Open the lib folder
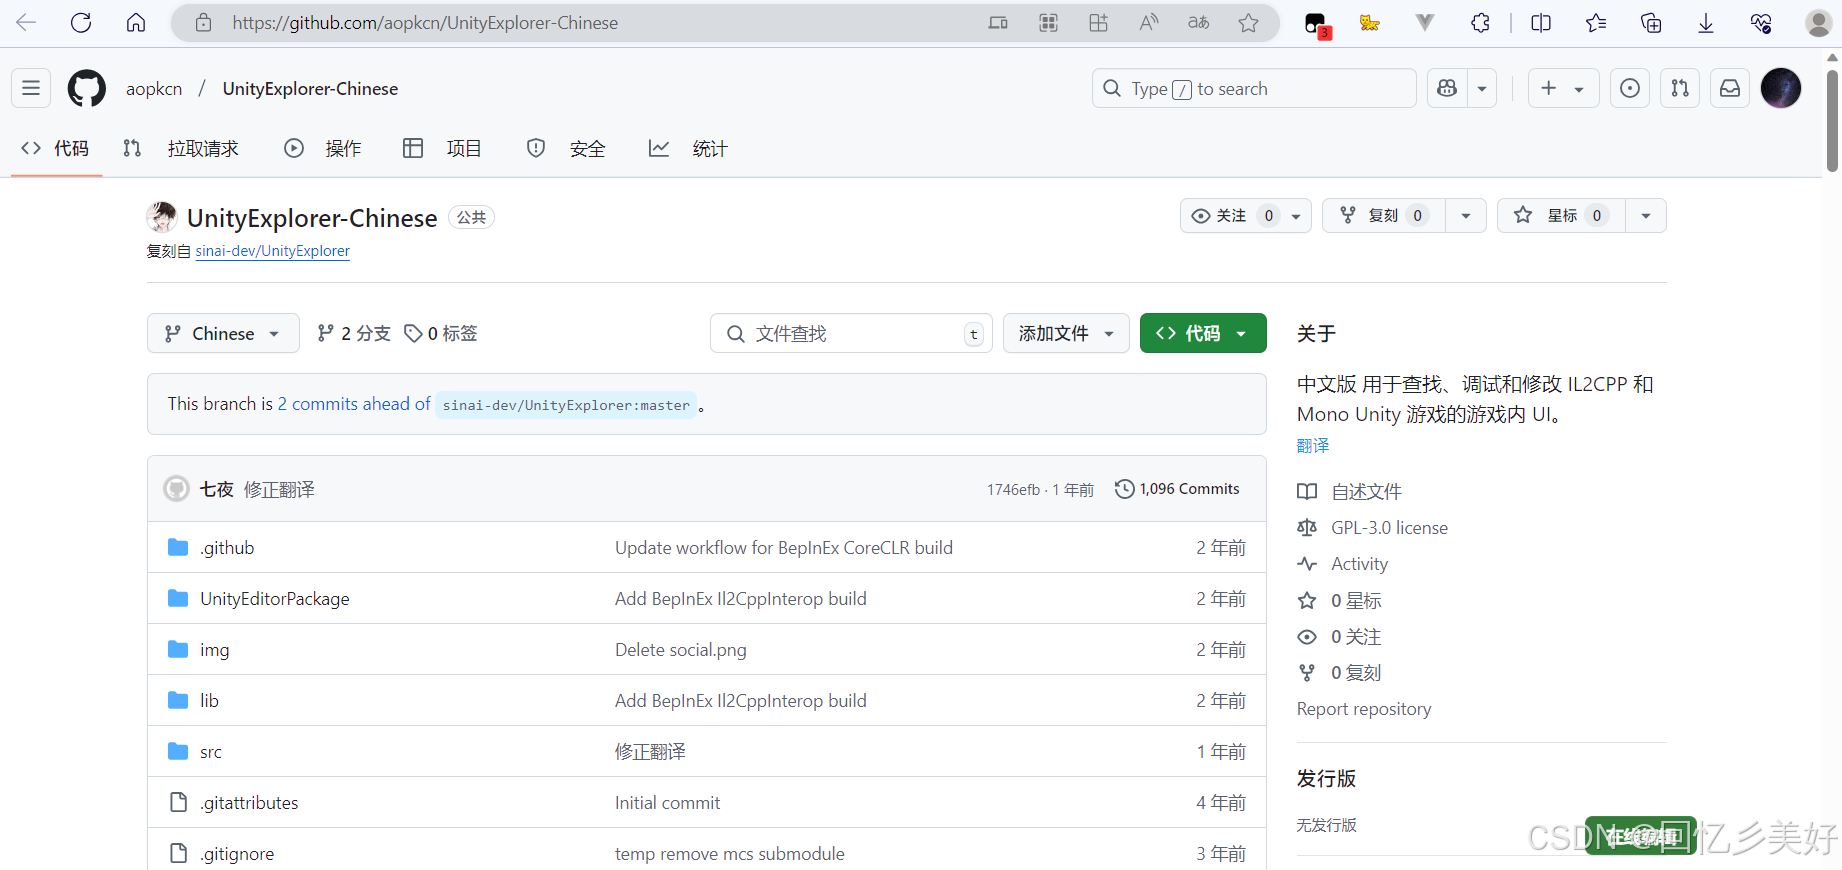Viewport: 1842px width, 870px height. coord(209,701)
